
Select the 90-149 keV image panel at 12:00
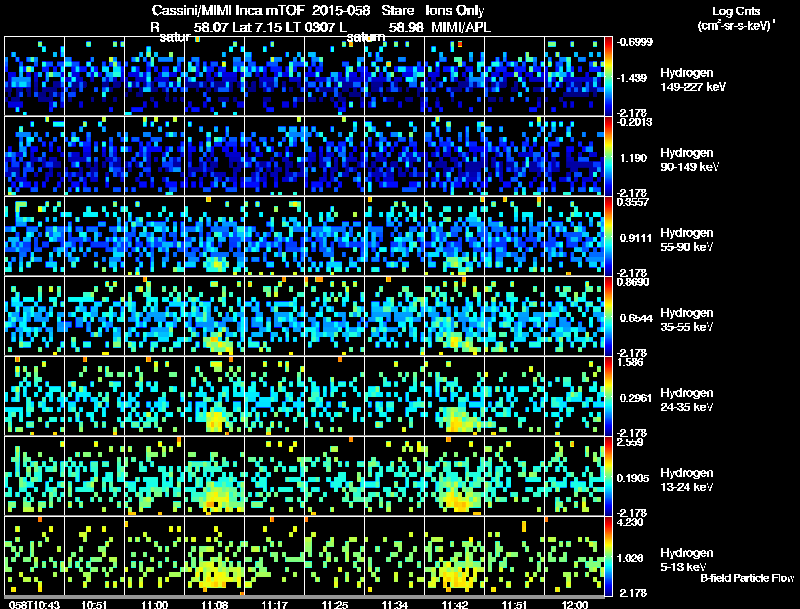(x=574, y=156)
